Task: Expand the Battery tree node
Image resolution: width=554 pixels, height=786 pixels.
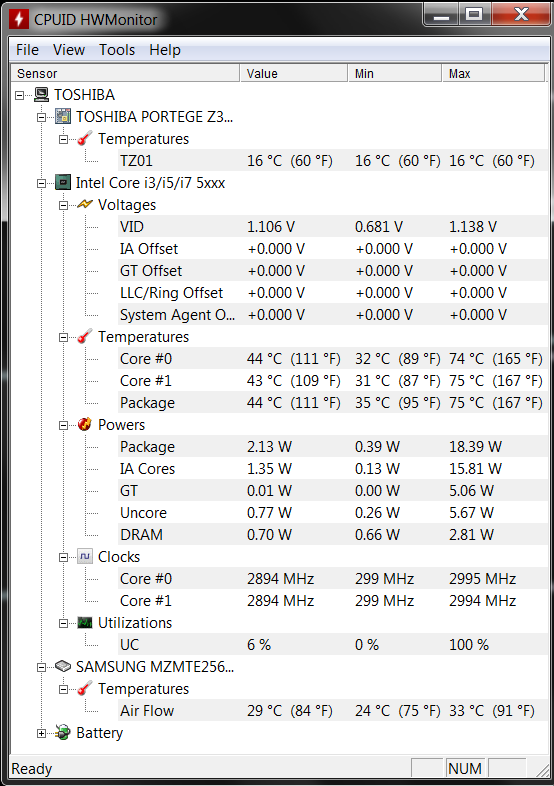Action: tap(41, 733)
